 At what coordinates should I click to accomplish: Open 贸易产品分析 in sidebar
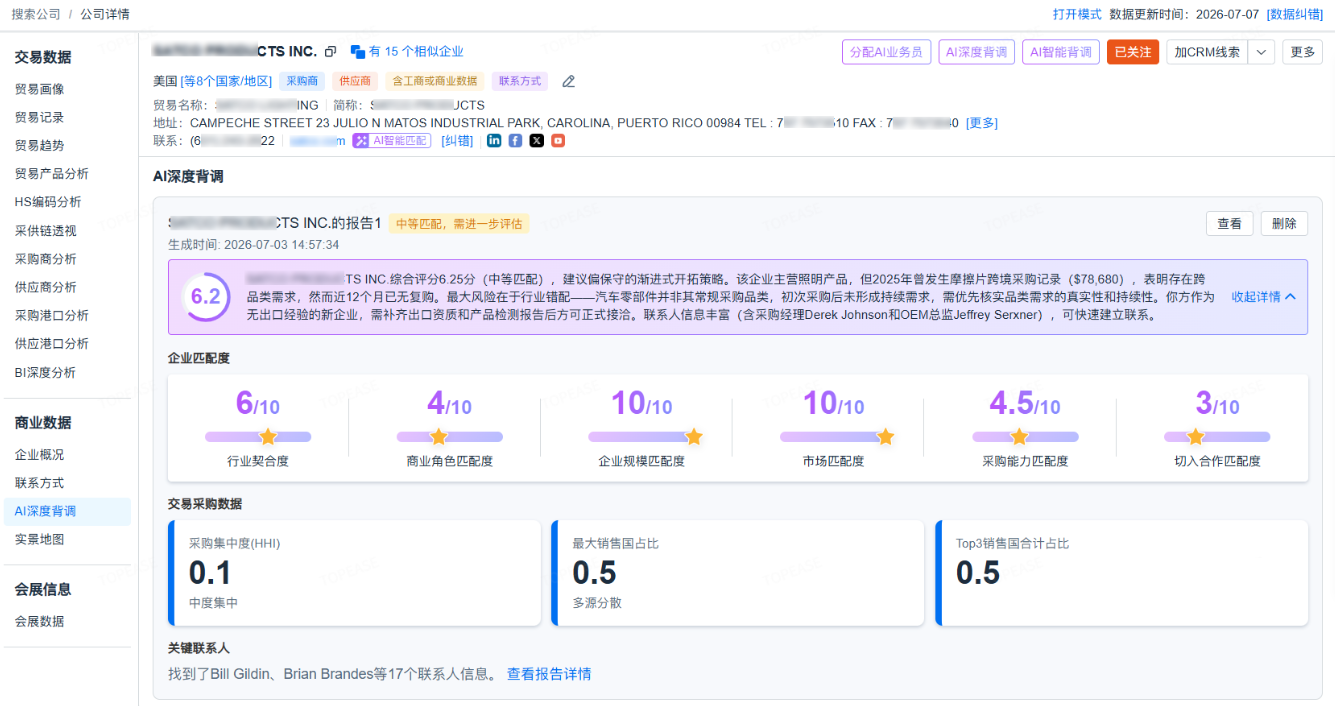click(x=51, y=174)
